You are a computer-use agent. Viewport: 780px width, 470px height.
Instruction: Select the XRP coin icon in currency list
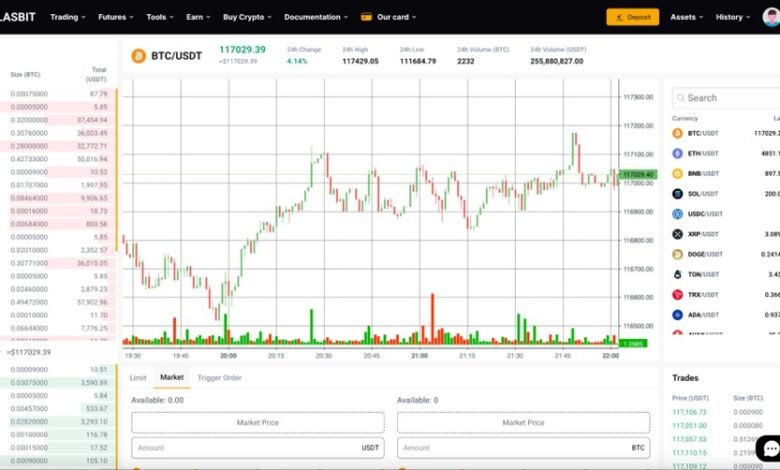(678, 234)
